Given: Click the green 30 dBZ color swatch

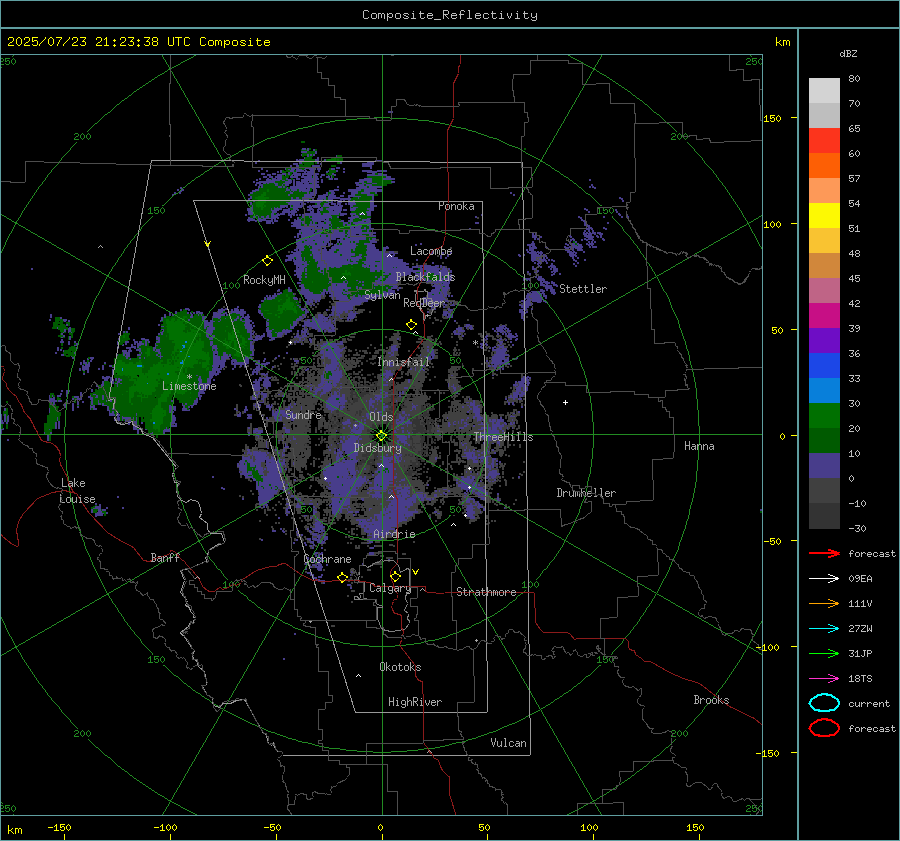Looking at the screenshot, I should (824, 416).
